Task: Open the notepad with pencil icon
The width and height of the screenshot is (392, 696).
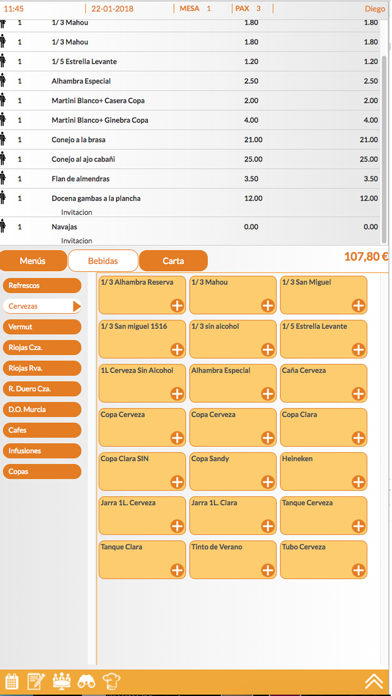Action: [36, 681]
